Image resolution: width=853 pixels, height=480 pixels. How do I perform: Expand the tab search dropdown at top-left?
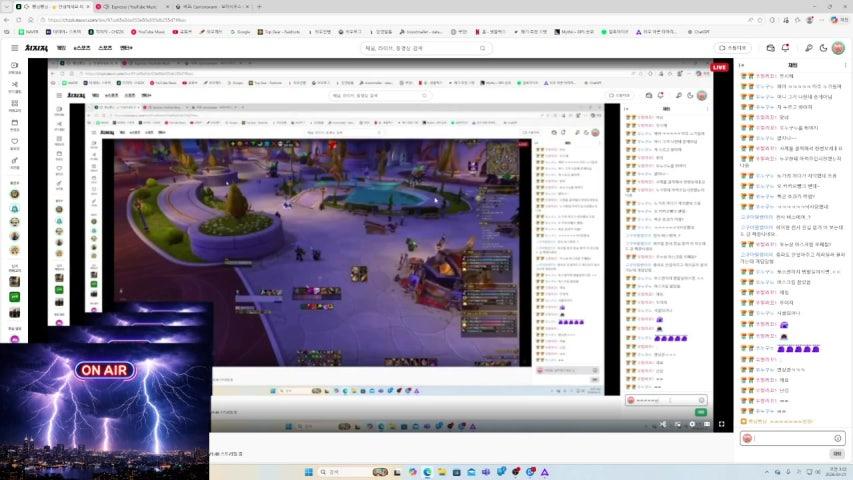6,7
